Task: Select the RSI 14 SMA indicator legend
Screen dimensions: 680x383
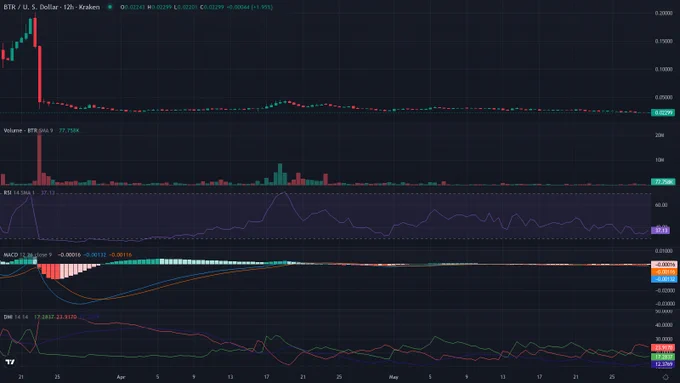Action: [19, 192]
